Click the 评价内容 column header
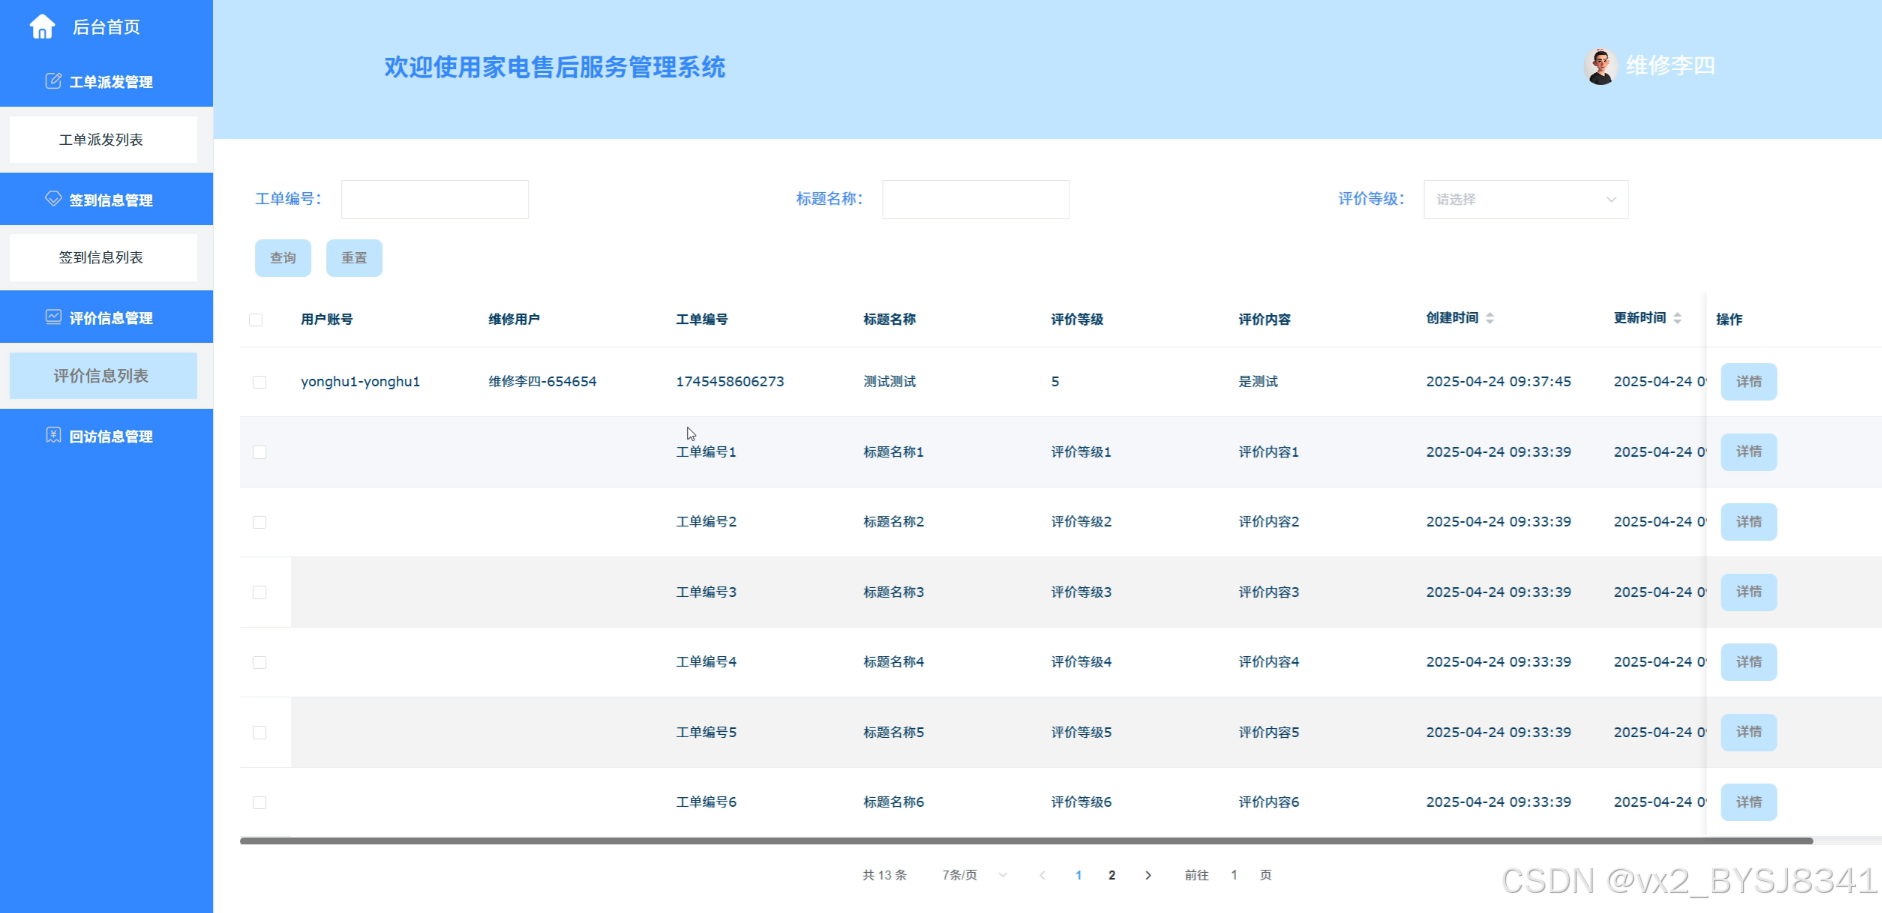The image size is (1882, 913). click(x=1264, y=320)
